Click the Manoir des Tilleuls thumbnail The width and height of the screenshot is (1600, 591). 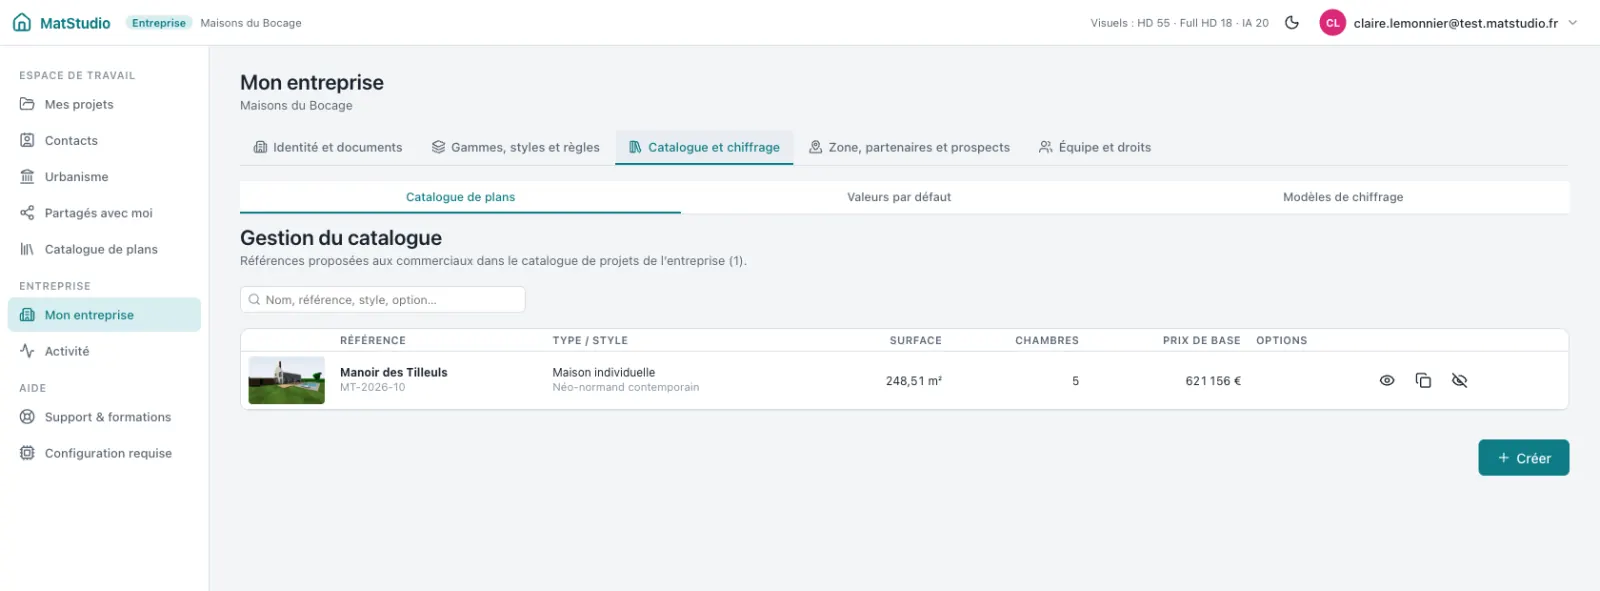point(287,380)
